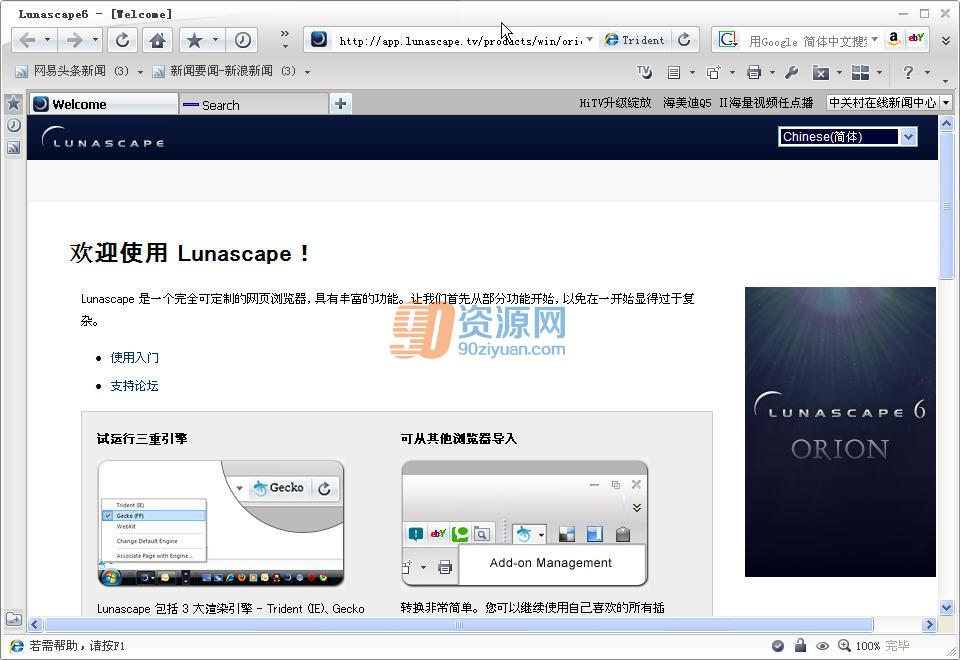Click the new window toolbar icon
This screenshot has height=660, width=960.
coord(713,72)
